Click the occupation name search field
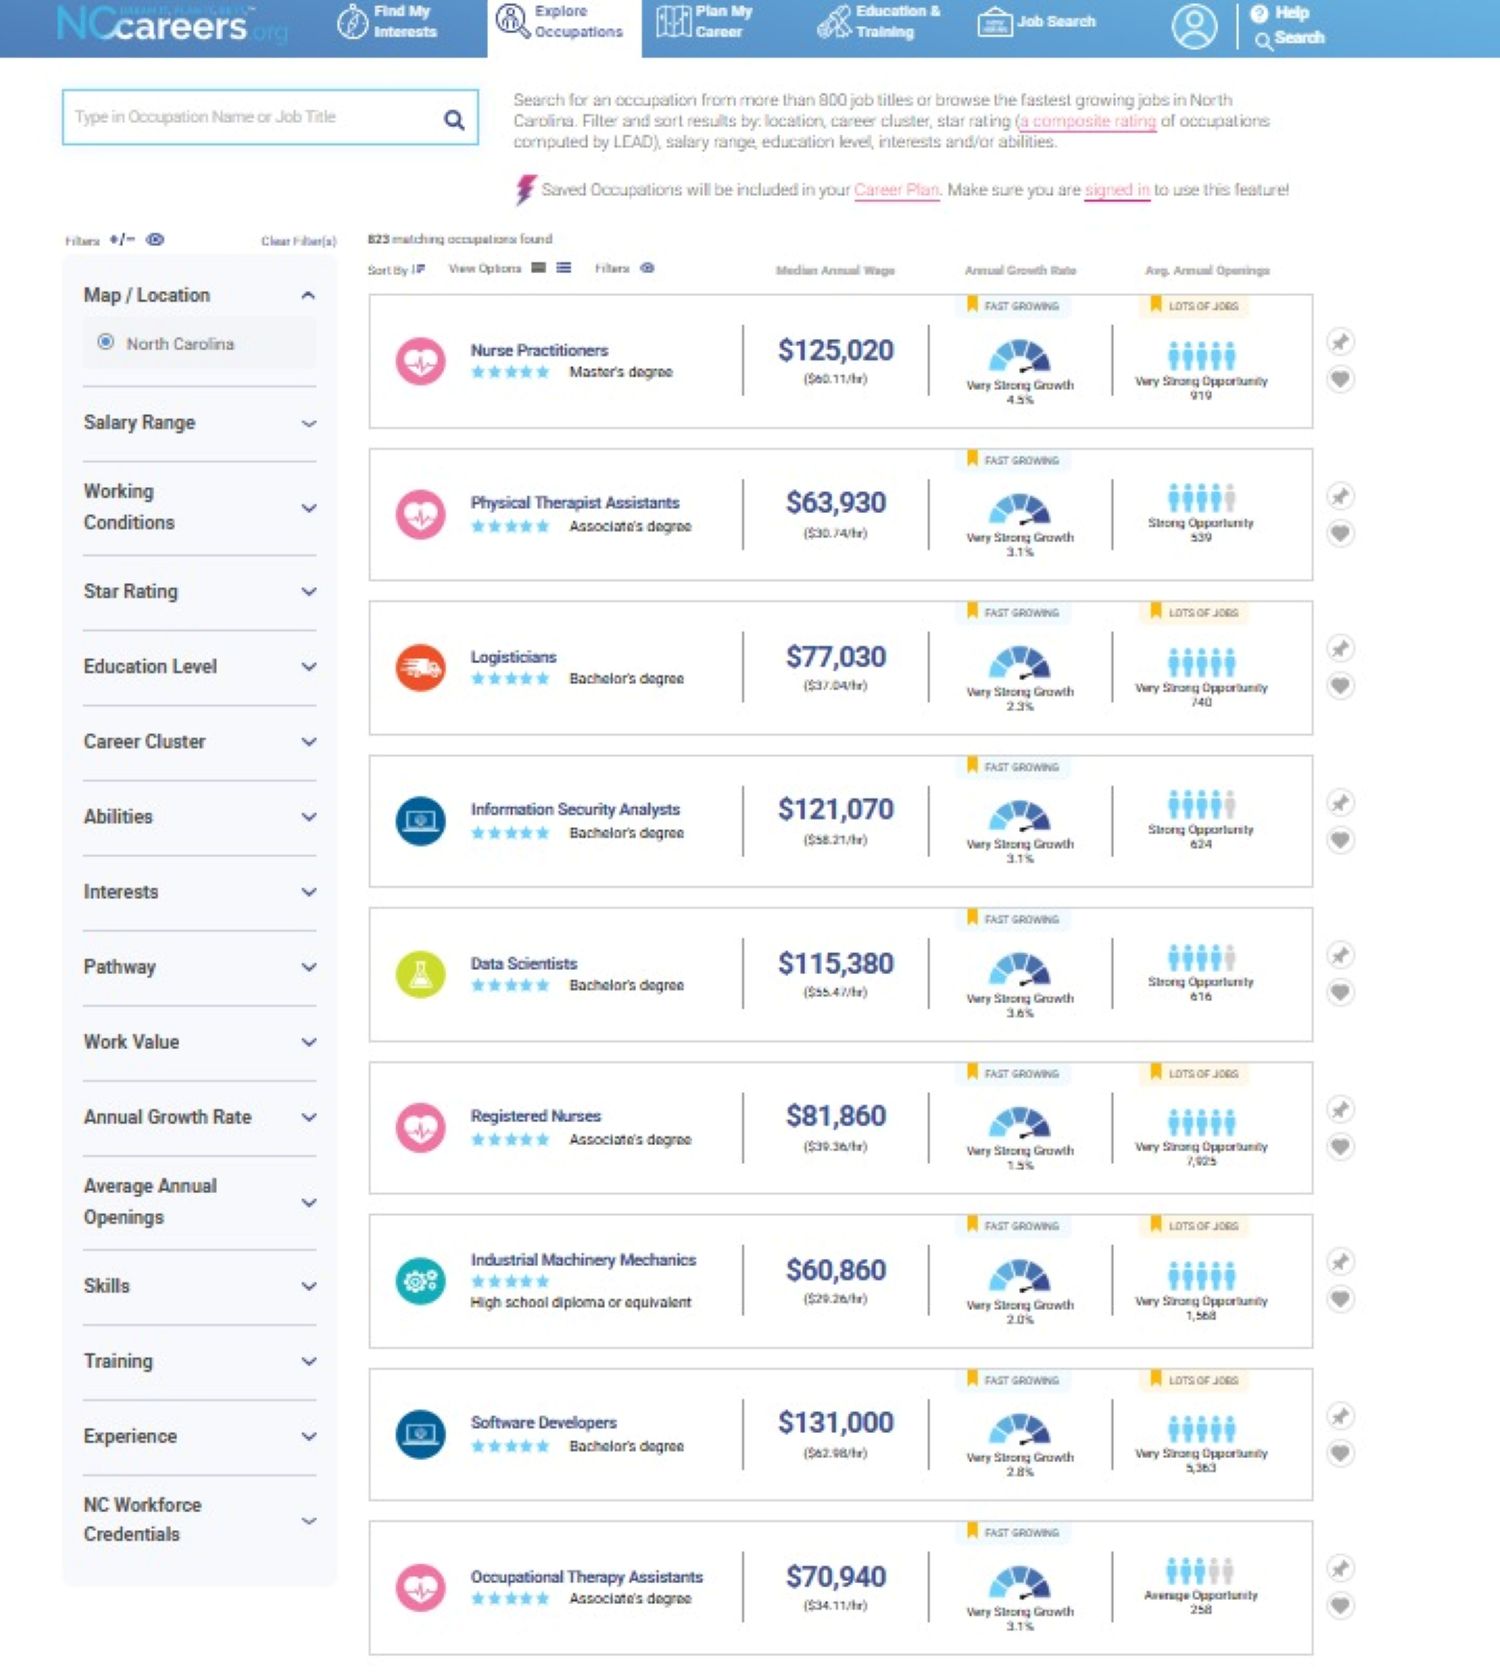 [250, 118]
